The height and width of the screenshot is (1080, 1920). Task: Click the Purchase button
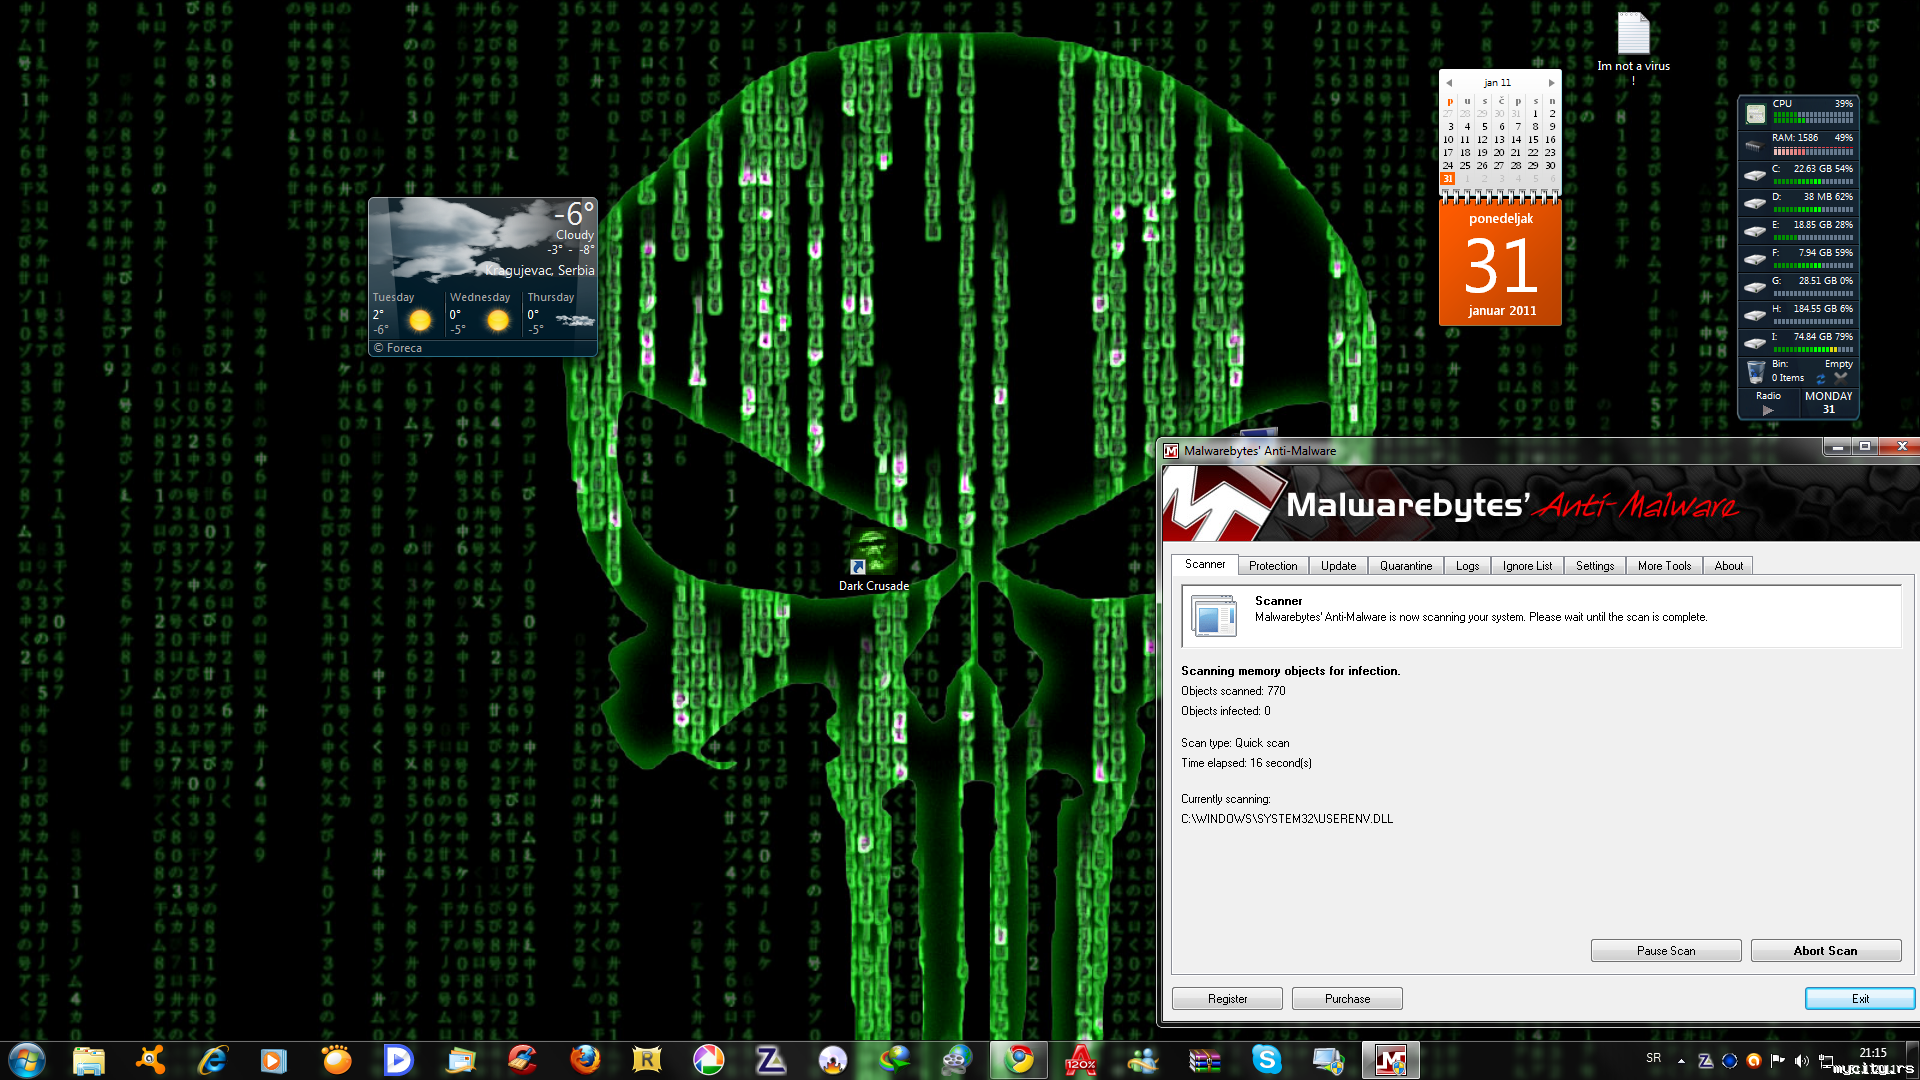tap(1346, 999)
